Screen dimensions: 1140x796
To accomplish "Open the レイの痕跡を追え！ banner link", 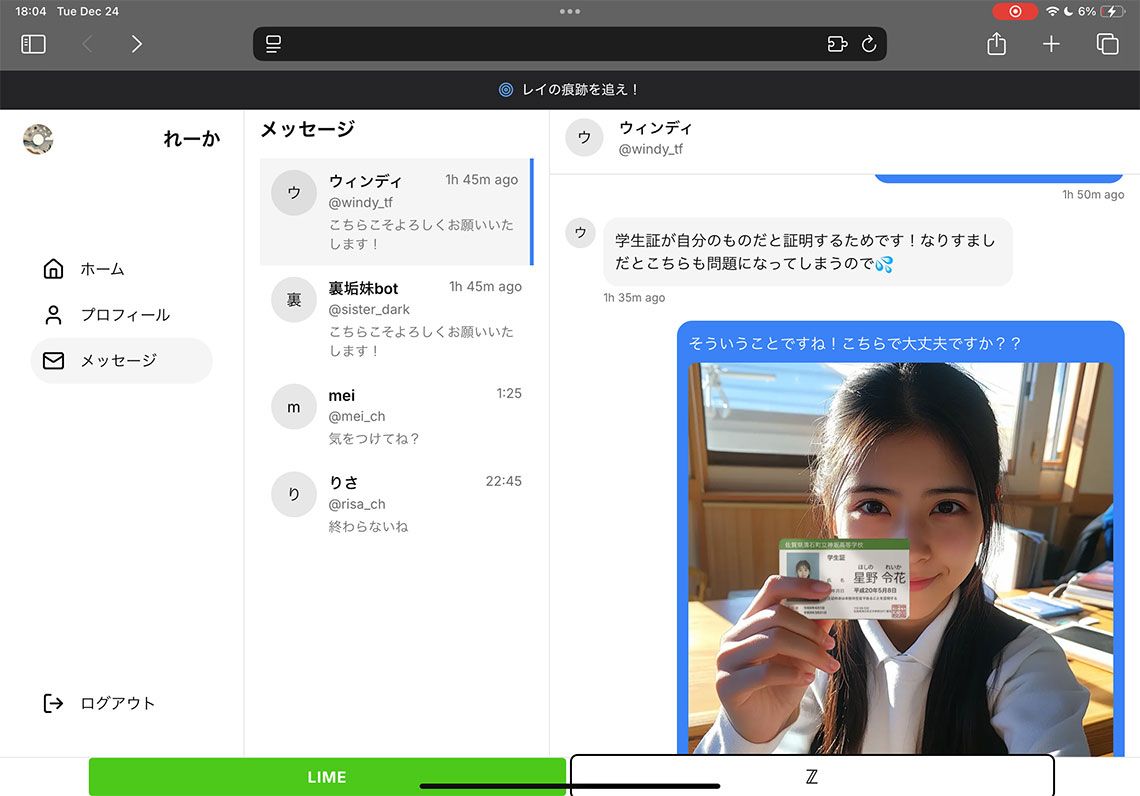I will (570, 89).
